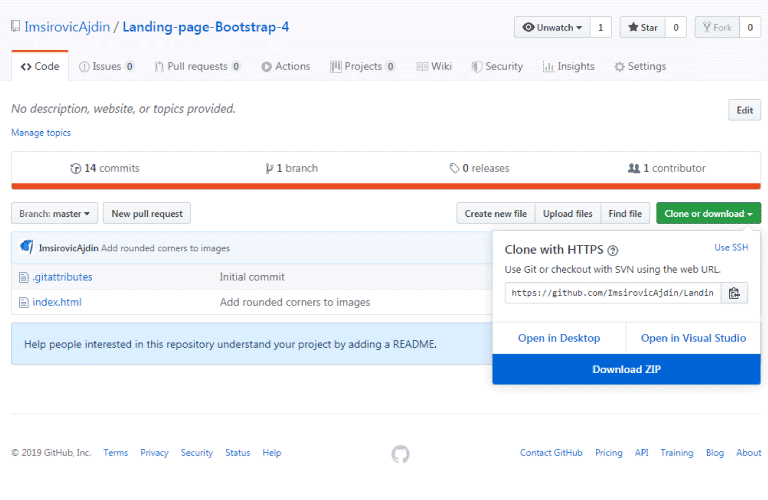Open repository Settings tab
The image size is (768, 500).
click(x=640, y=66)
